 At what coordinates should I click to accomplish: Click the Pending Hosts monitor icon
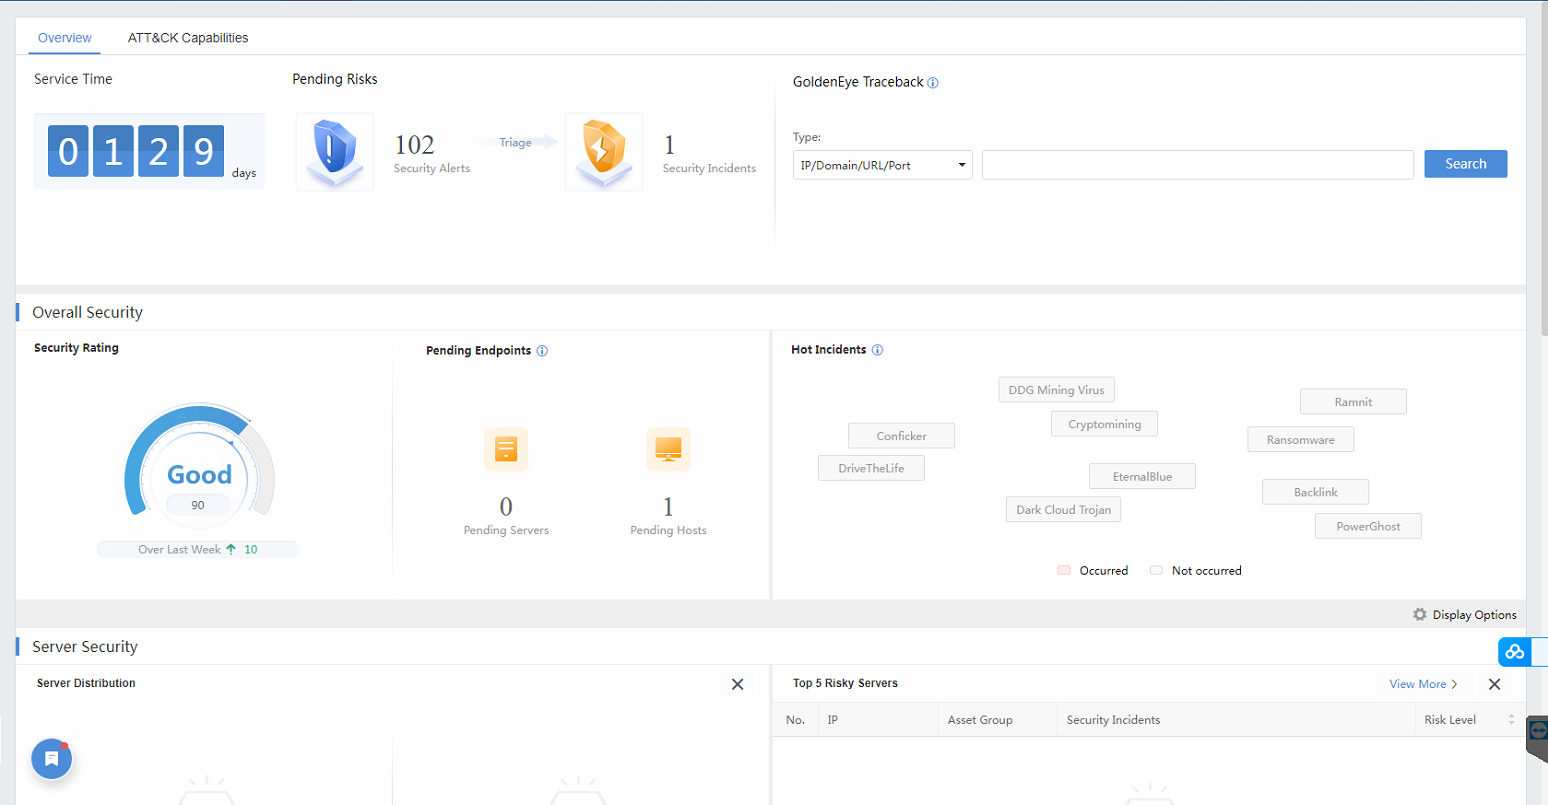(x=668, y=449)
